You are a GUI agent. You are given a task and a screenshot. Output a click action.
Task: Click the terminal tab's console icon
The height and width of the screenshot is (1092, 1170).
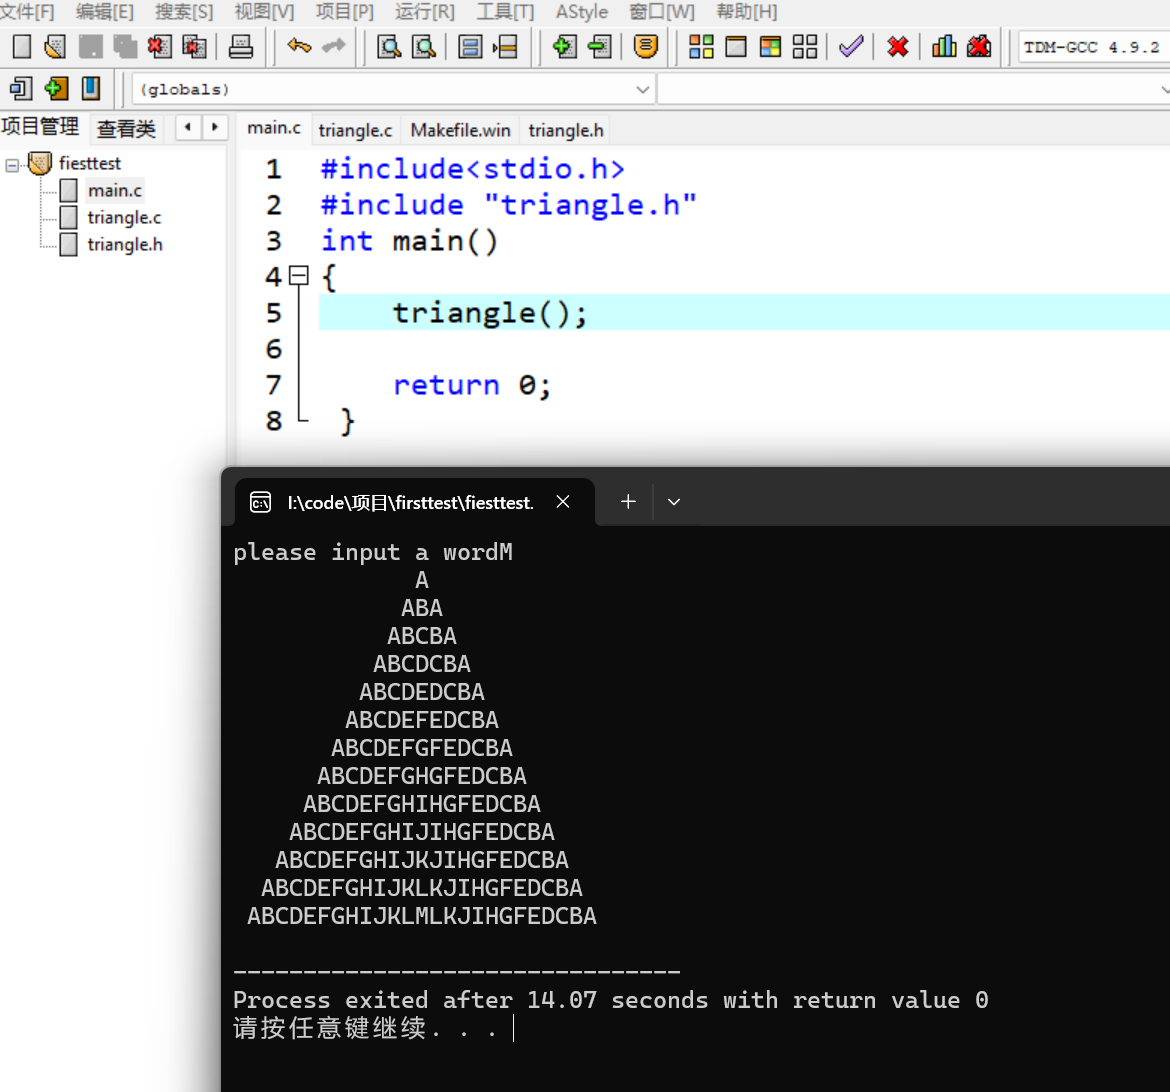pyautogui.click(x=260, y=502)
